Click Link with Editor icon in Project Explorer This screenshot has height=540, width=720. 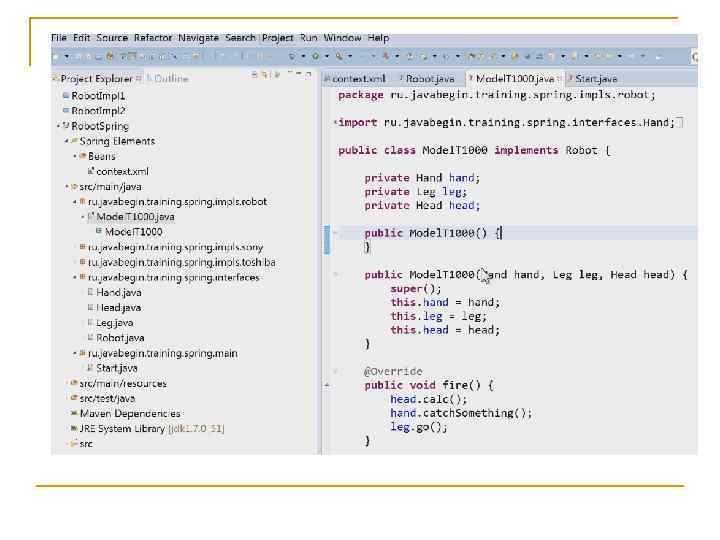(x=265, y=74)
